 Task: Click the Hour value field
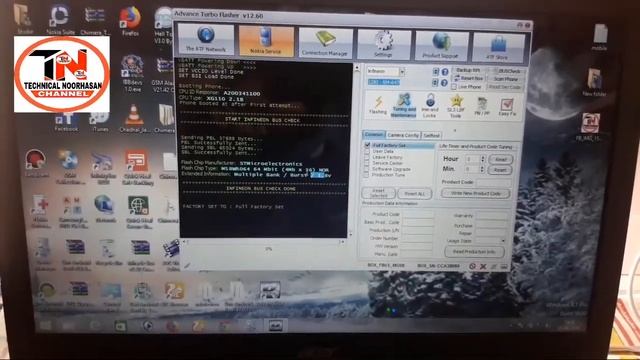pyautogui.click(x=473, y=159)
